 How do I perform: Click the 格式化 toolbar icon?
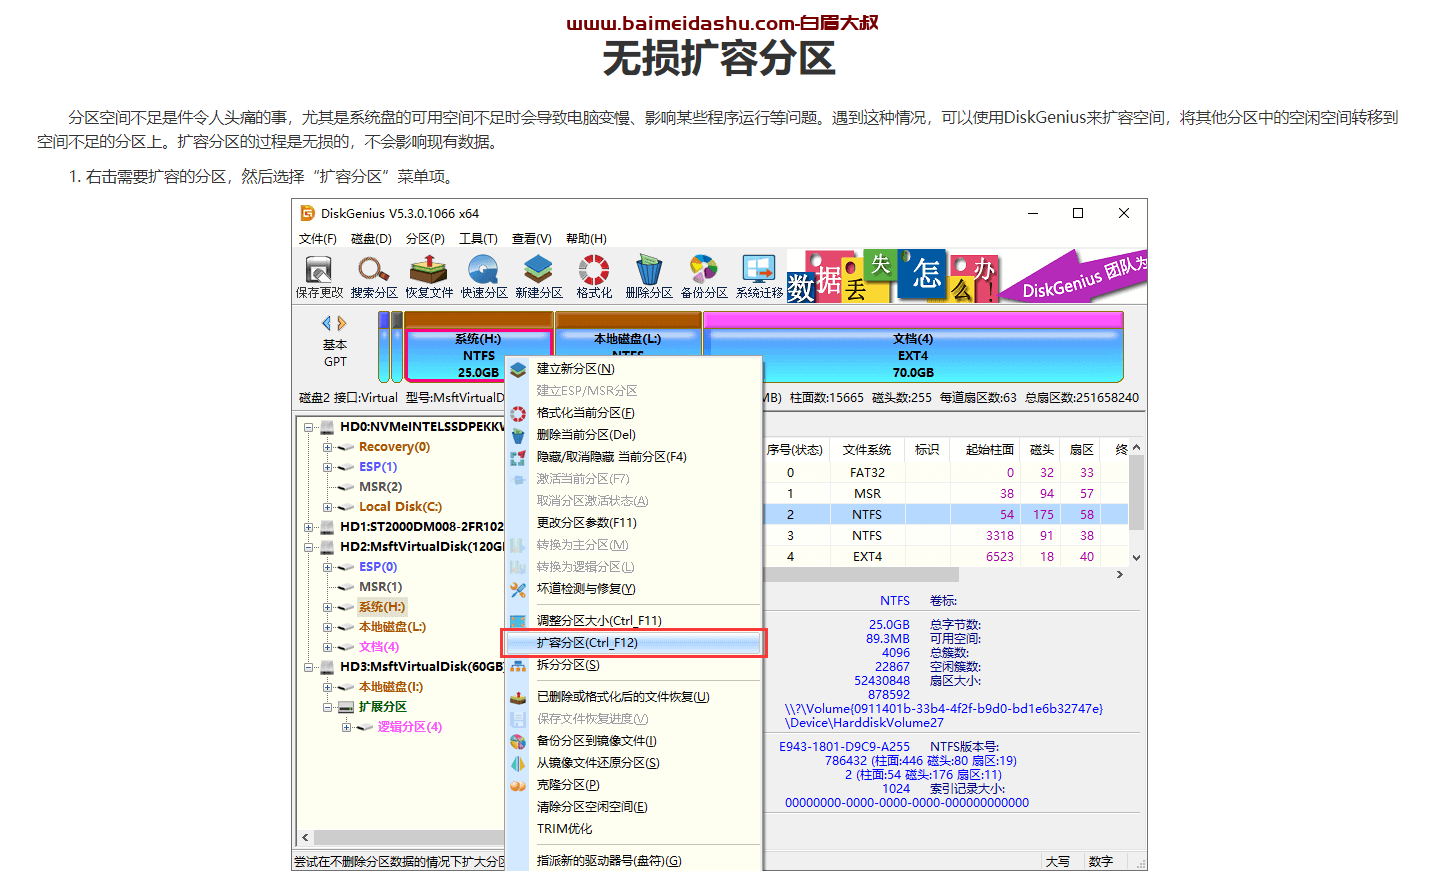click(x=594, y=276)
